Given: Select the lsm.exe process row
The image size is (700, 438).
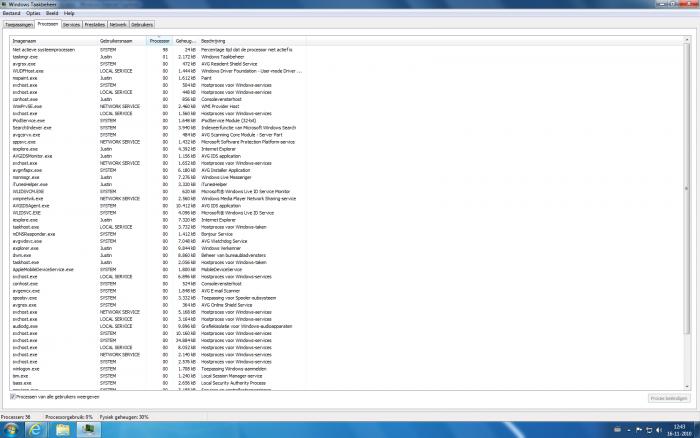Looking at the screenshot, I should tap(158, 376).
